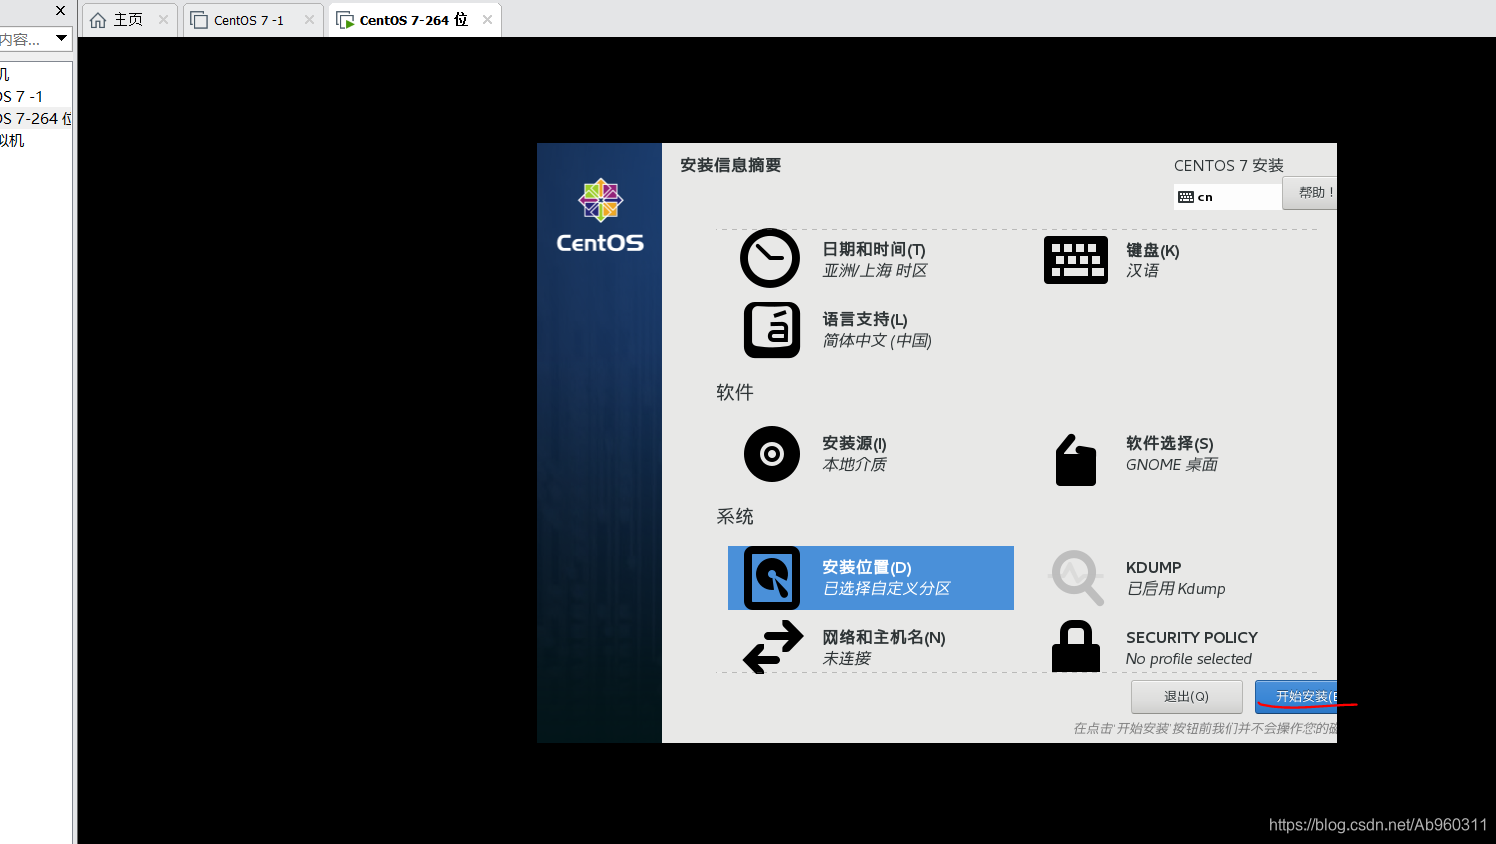Click the 本地介质 text
The width and height of the screenshot is (1496, 844).
[854, 465]
